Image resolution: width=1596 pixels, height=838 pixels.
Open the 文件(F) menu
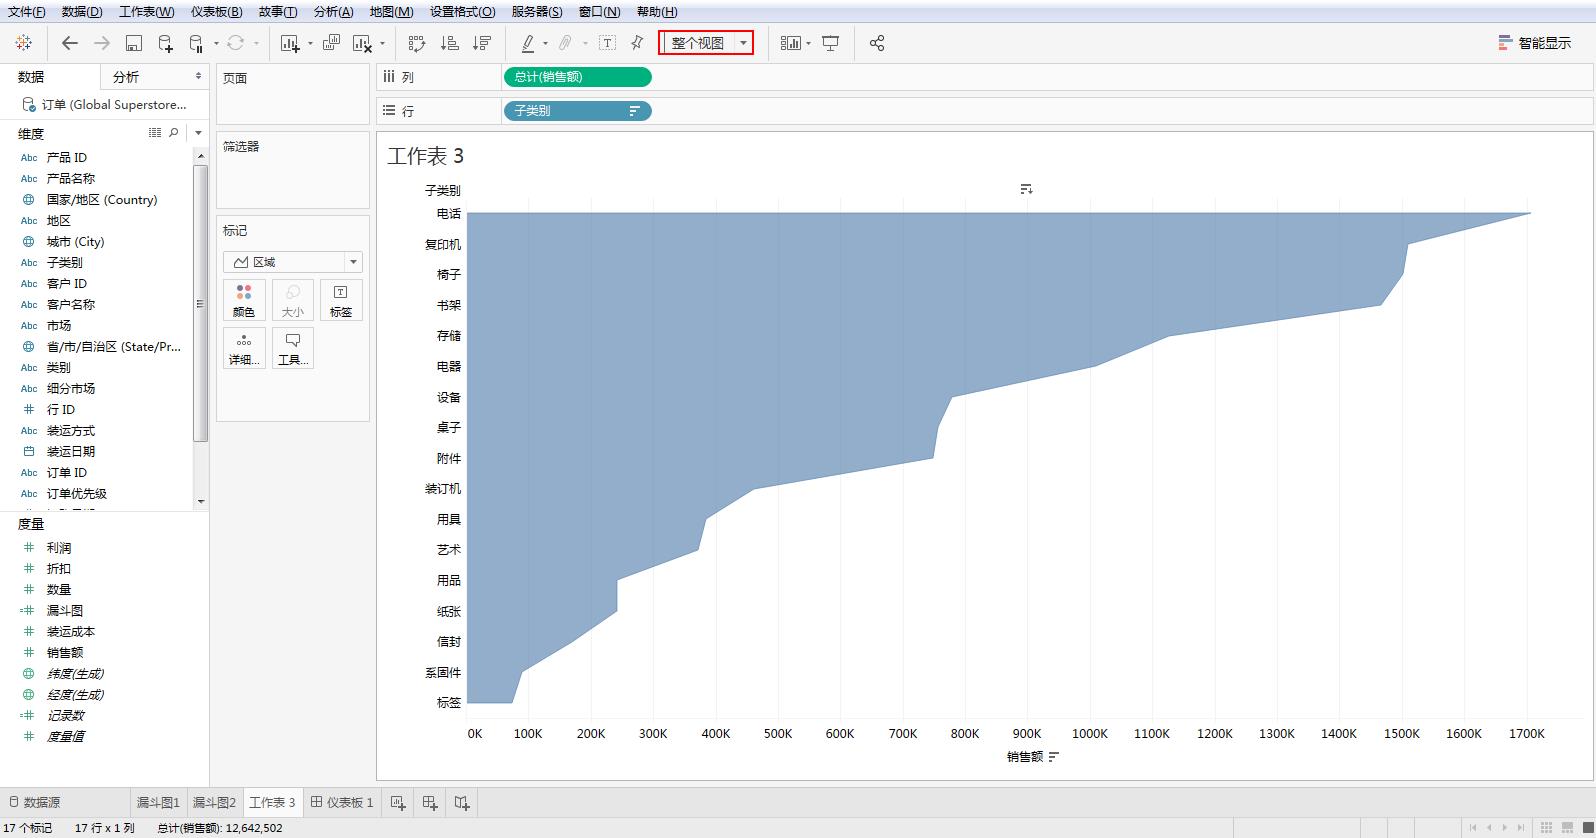coord(27,12)
